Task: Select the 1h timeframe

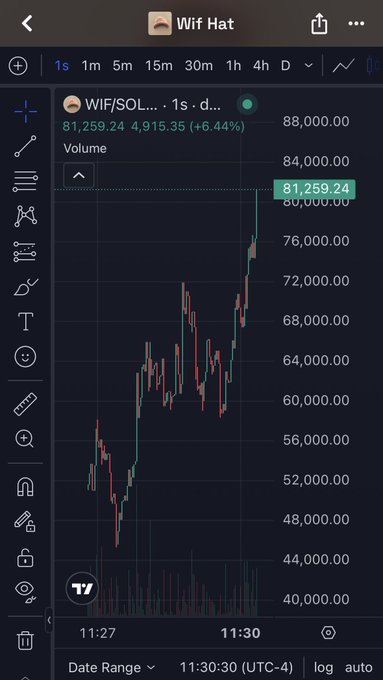Action: point(233,66)
